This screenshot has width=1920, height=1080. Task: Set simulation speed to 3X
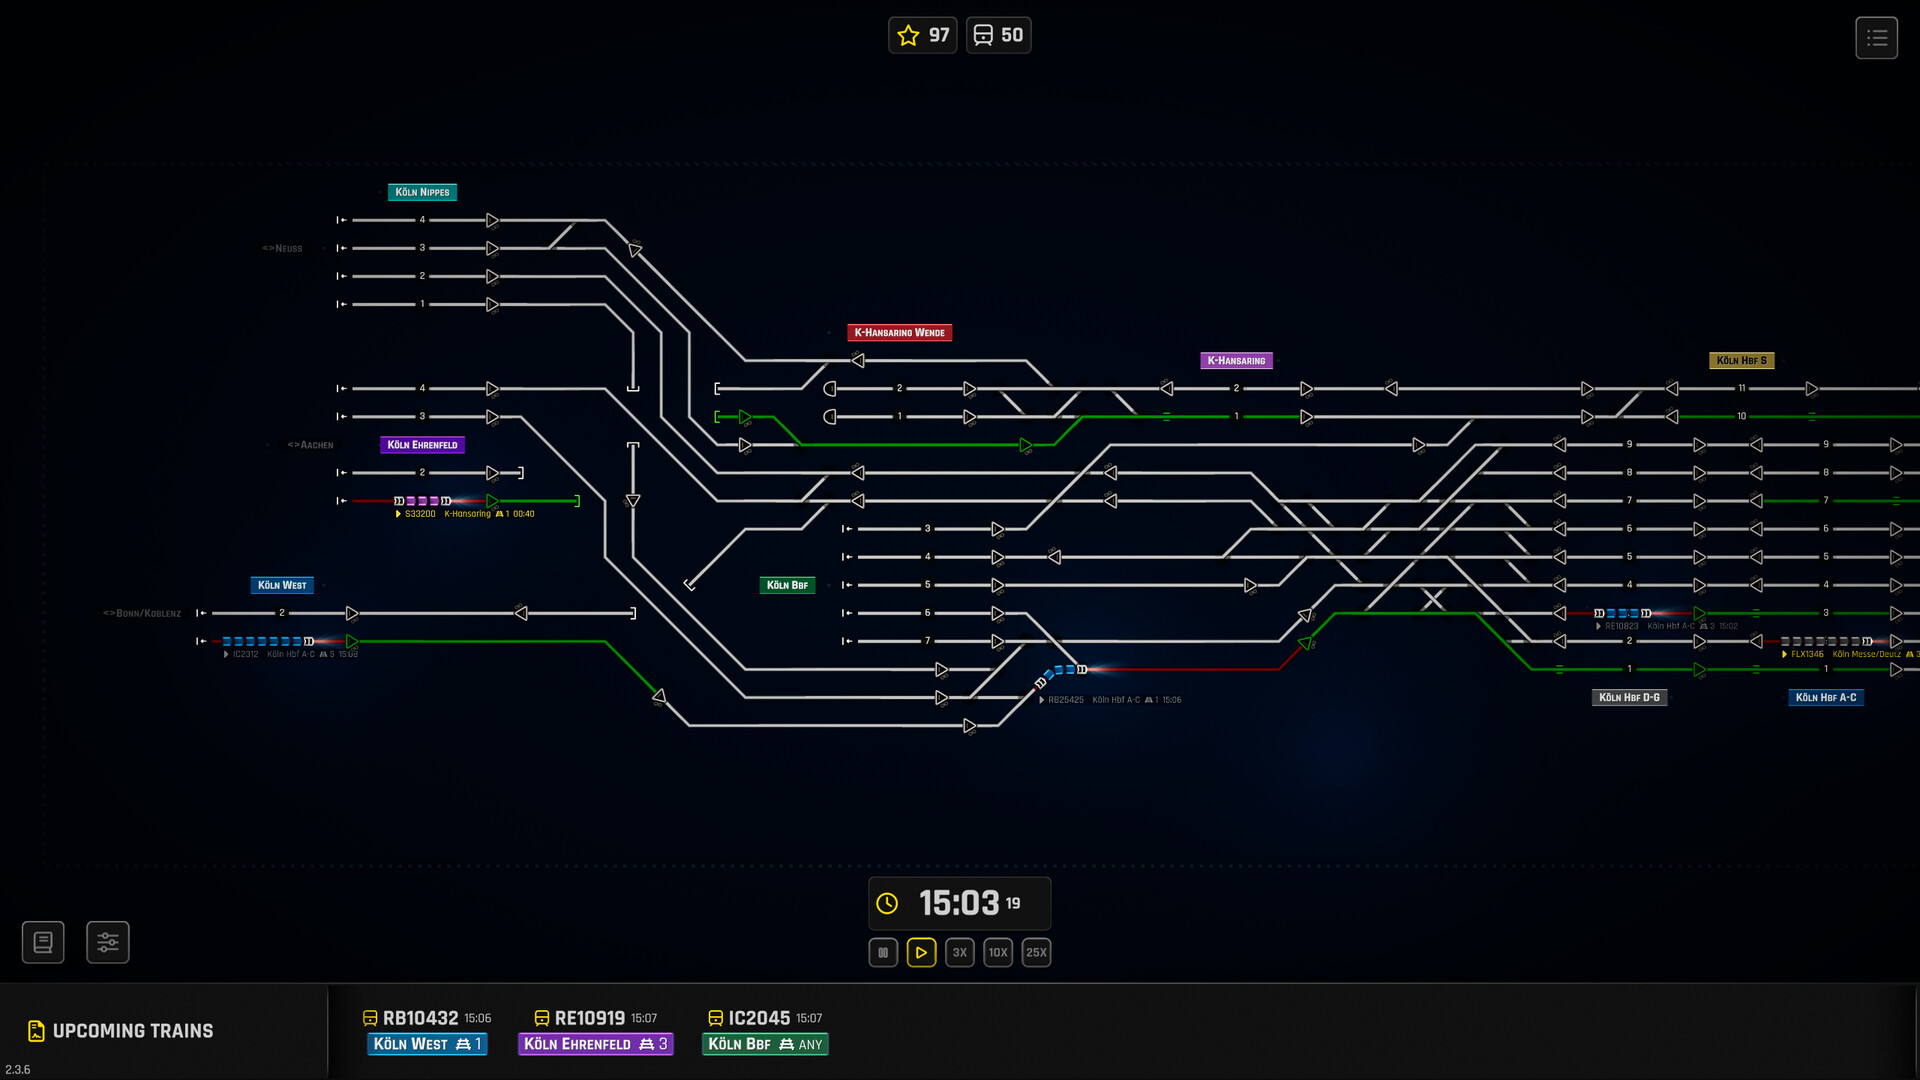click(959, 953)
